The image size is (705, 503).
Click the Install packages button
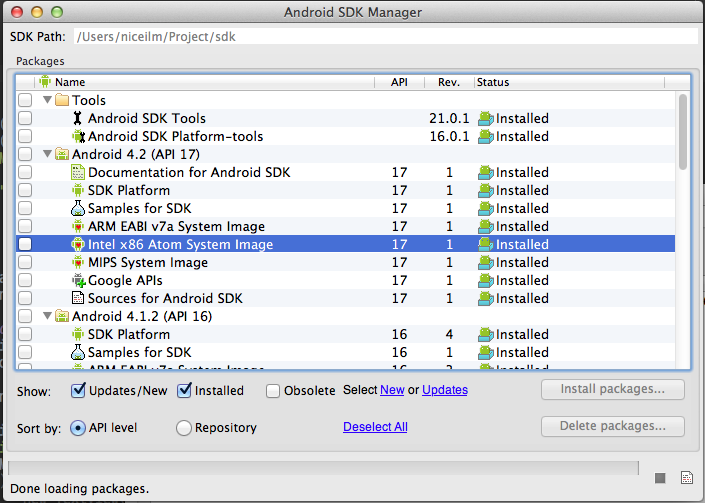613,389
